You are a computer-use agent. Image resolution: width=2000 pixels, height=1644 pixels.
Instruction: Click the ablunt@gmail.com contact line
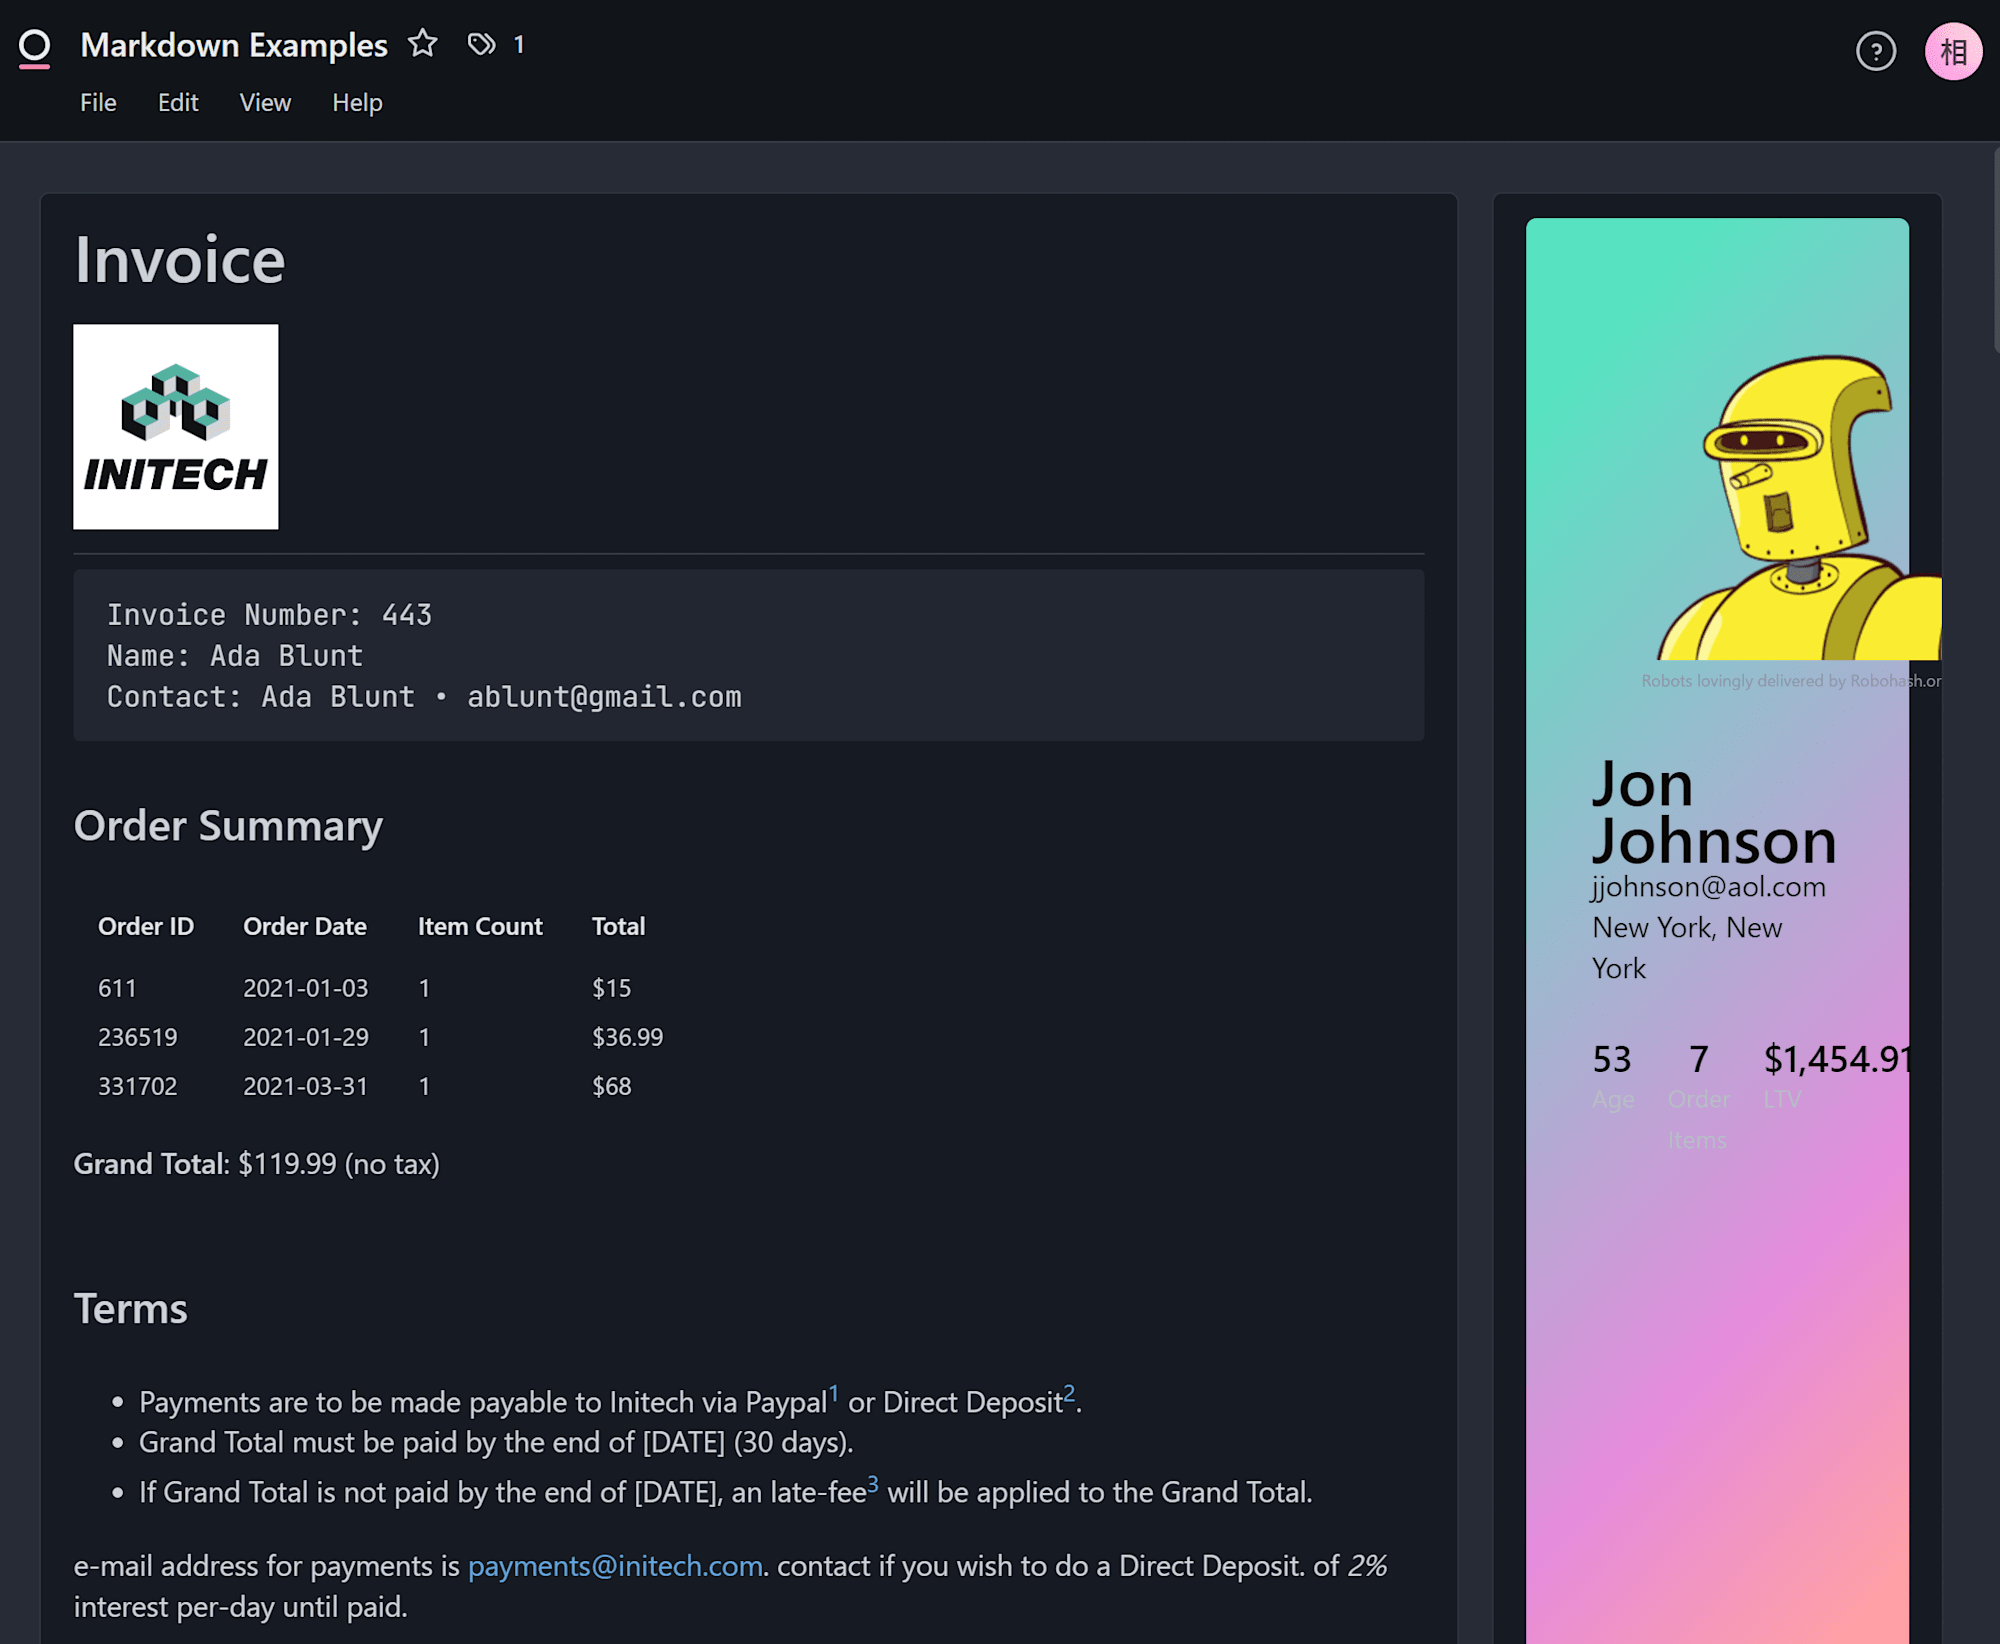(424, 696)
